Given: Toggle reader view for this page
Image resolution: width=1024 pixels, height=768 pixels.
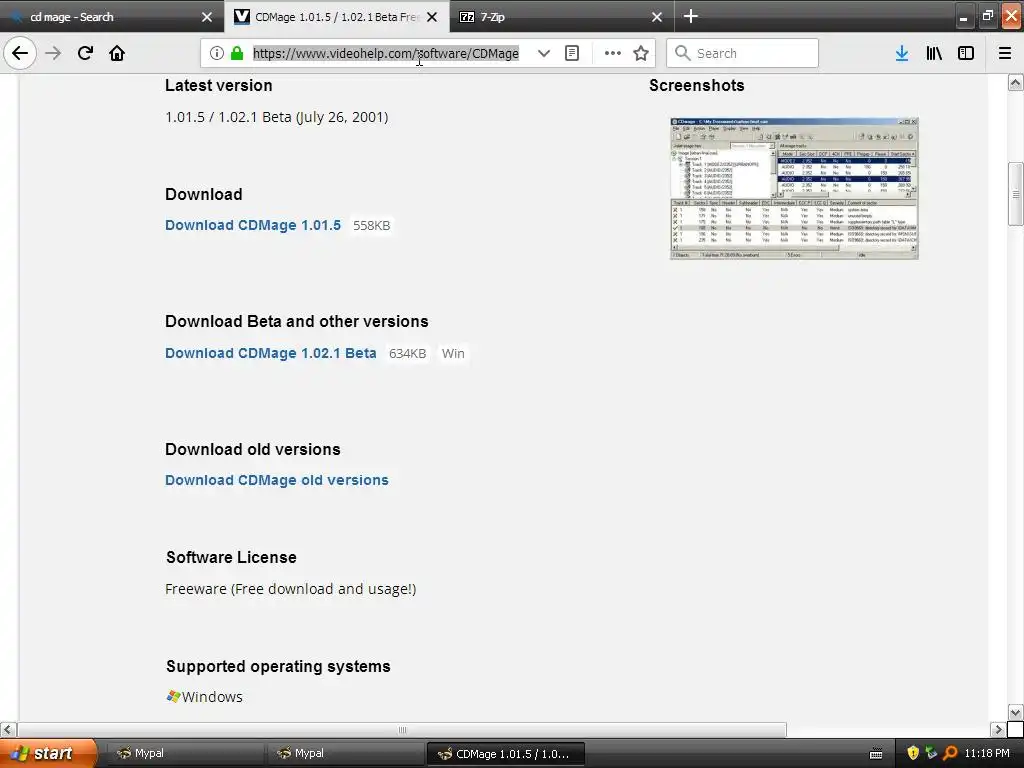Looking at the screenshot, I should click(572, 53).
